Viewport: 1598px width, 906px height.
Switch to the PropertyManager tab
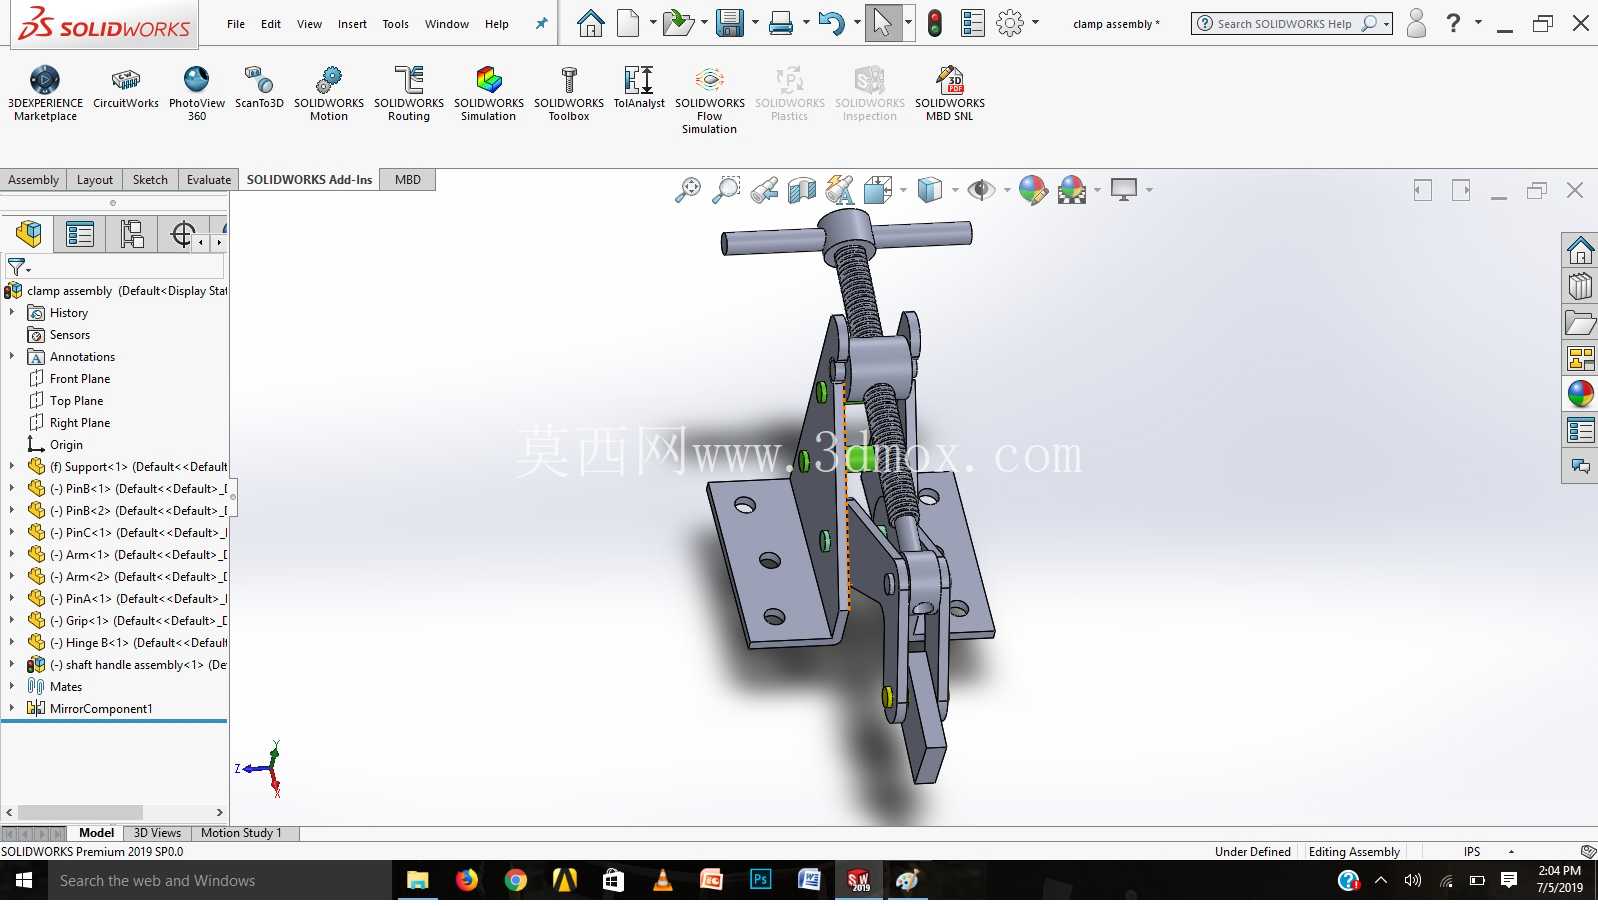pos(80,235)
